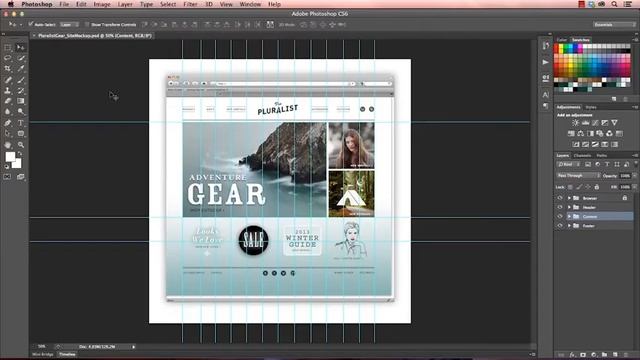Select the Dodge tool
Image resolution: width=640 pixels, height=360 pixels.
(x=20, y=111)
